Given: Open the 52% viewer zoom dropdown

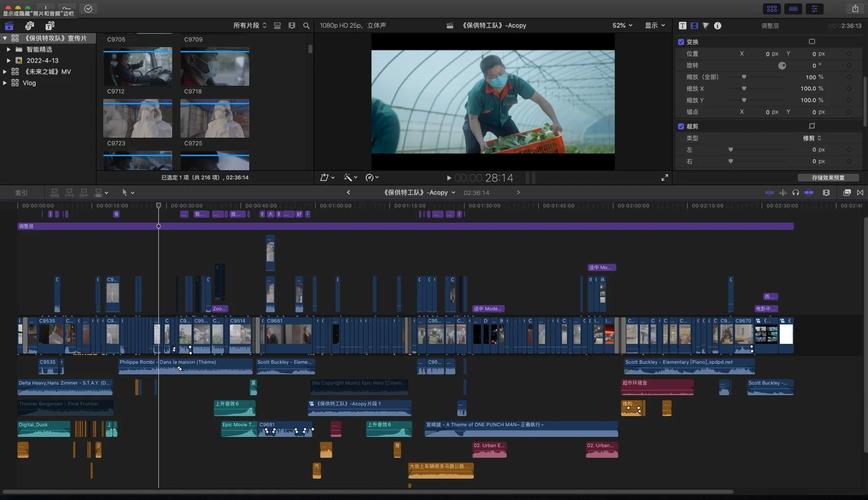Looking at the screenshot, I should click(622, 25).
